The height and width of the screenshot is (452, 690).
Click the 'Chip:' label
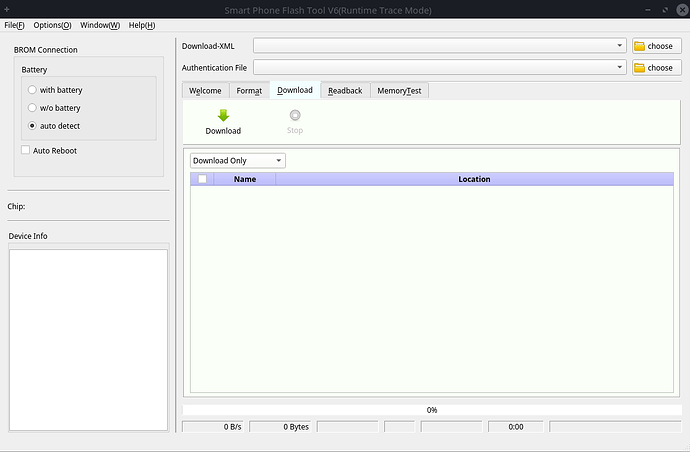tap(16, 206)
